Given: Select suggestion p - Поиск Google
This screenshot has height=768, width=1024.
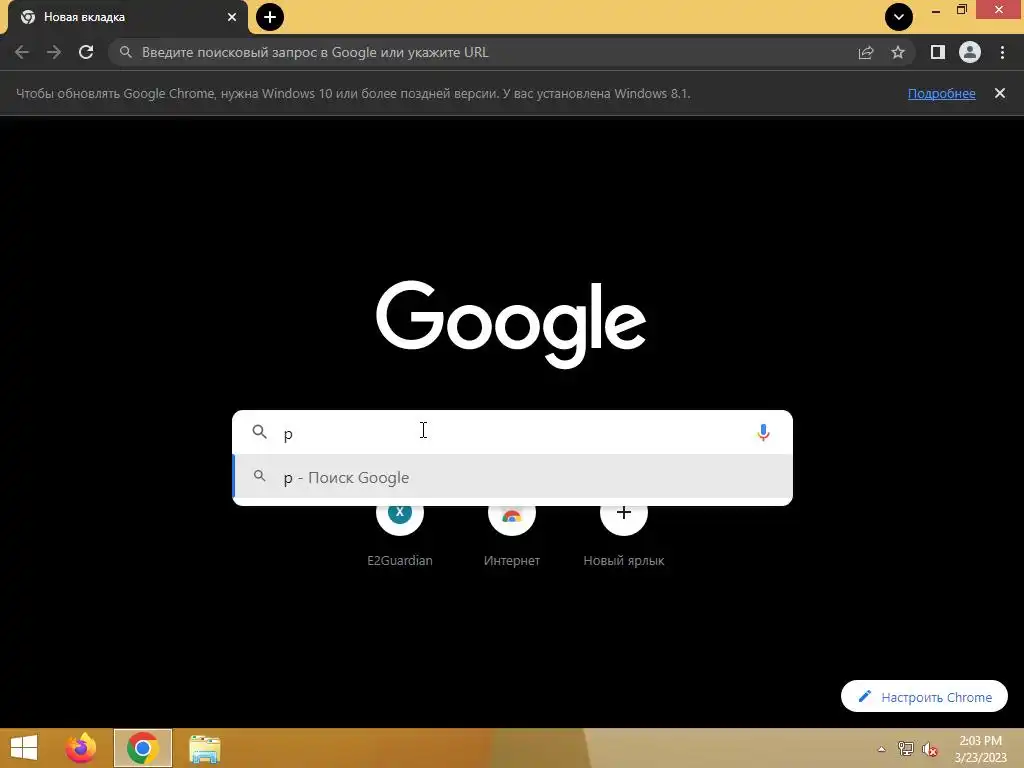Looking at the screenshot, I should [513, 477].
